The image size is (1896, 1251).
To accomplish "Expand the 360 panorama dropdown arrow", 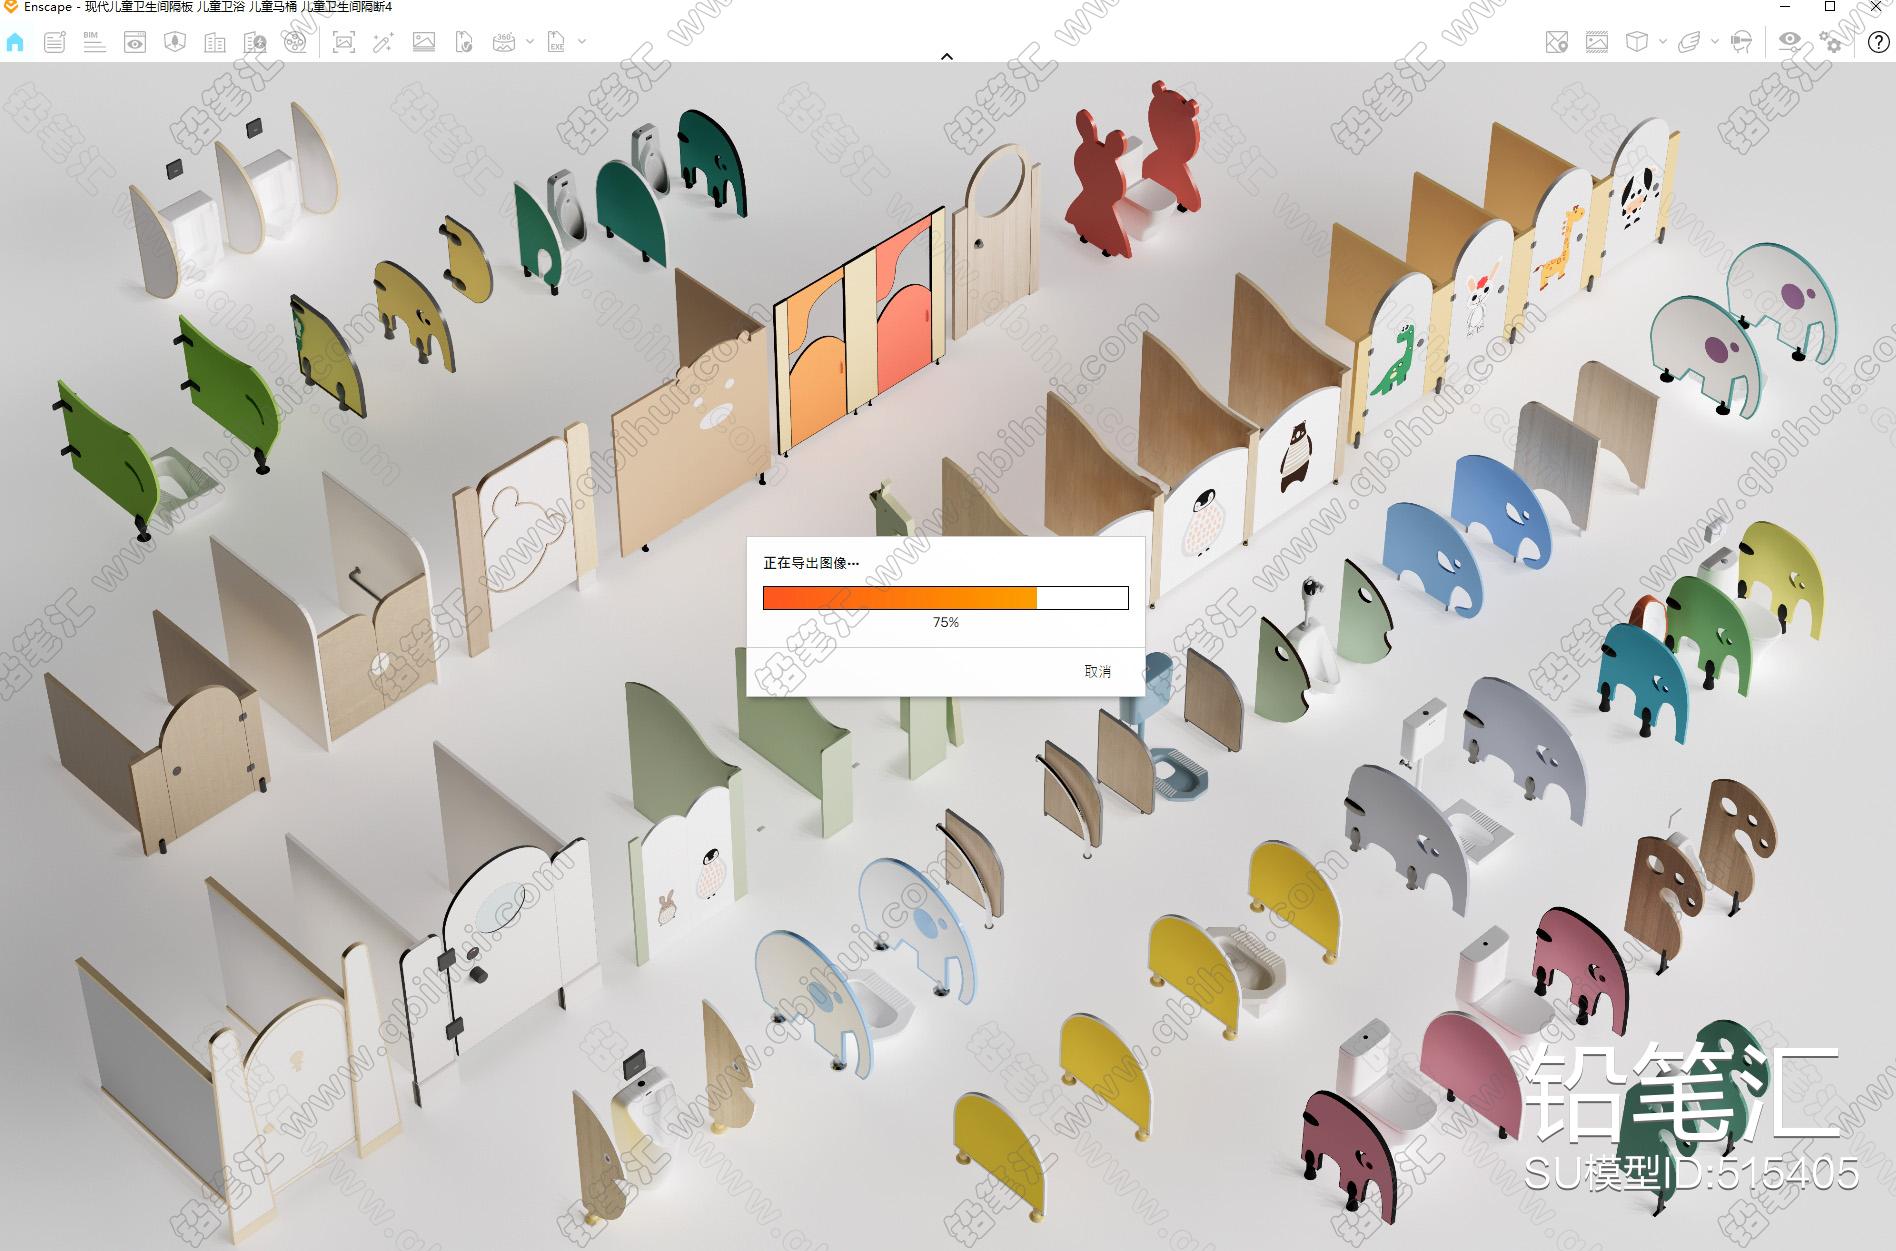I will coord(530,42).
